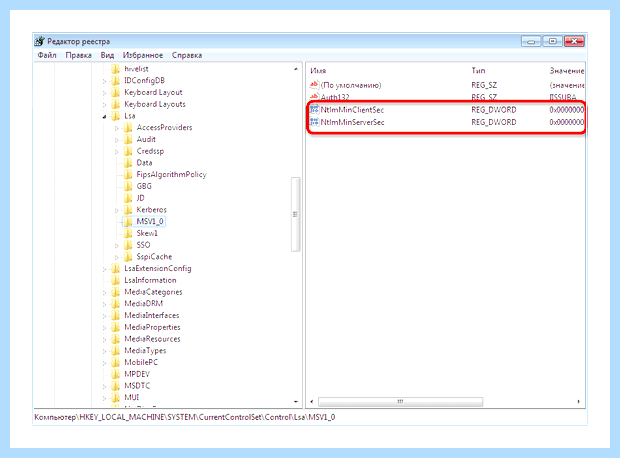Click the tree pane scroll-up arrow
Viewport: 620px width, 458px height.
[x=296, y=69]
